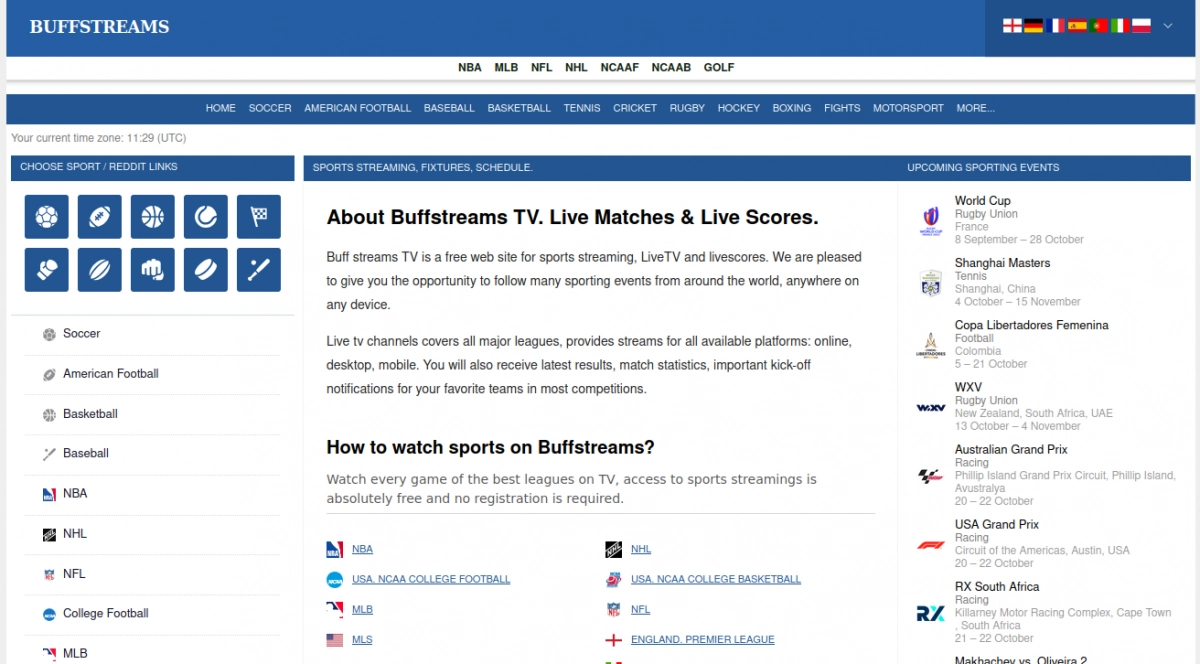Open HOCKEY in the navigation bar

pyautogui.click(x=739, y=108)
